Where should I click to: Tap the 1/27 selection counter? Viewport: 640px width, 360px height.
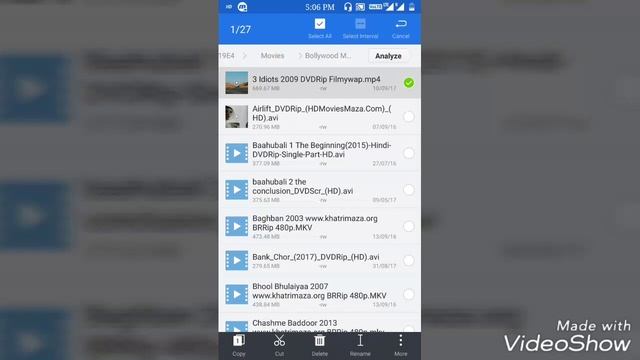[x=240, y=29]
